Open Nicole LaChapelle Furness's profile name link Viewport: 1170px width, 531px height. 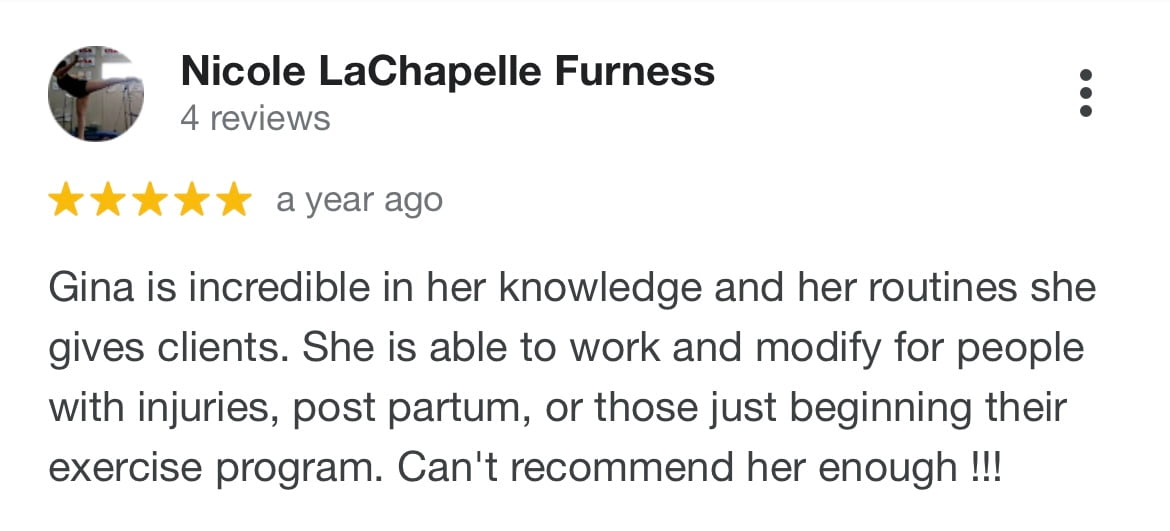(x=448, y=72)
